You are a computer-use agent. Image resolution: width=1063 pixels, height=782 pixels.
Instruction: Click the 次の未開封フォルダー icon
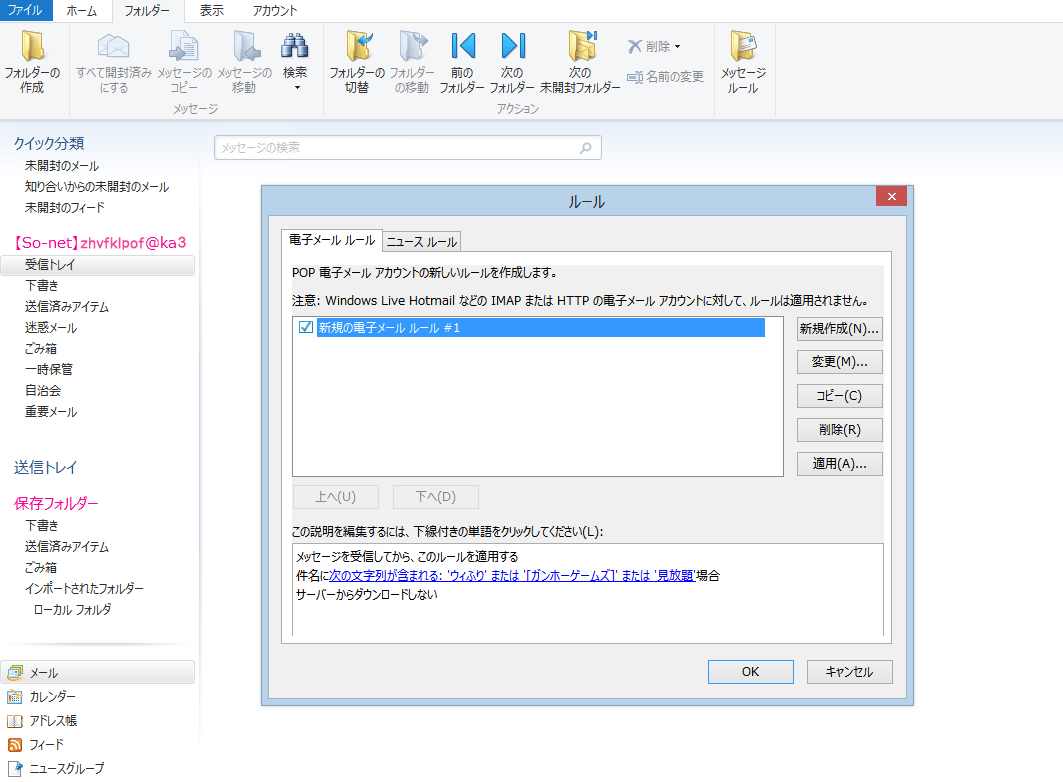(x=582, y=46)
